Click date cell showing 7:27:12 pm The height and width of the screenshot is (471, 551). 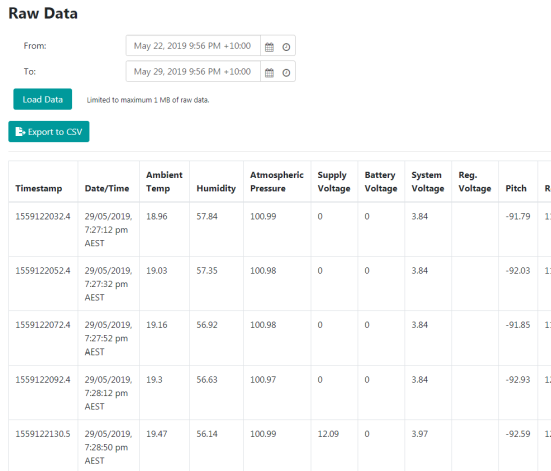[x=108, y=230]
